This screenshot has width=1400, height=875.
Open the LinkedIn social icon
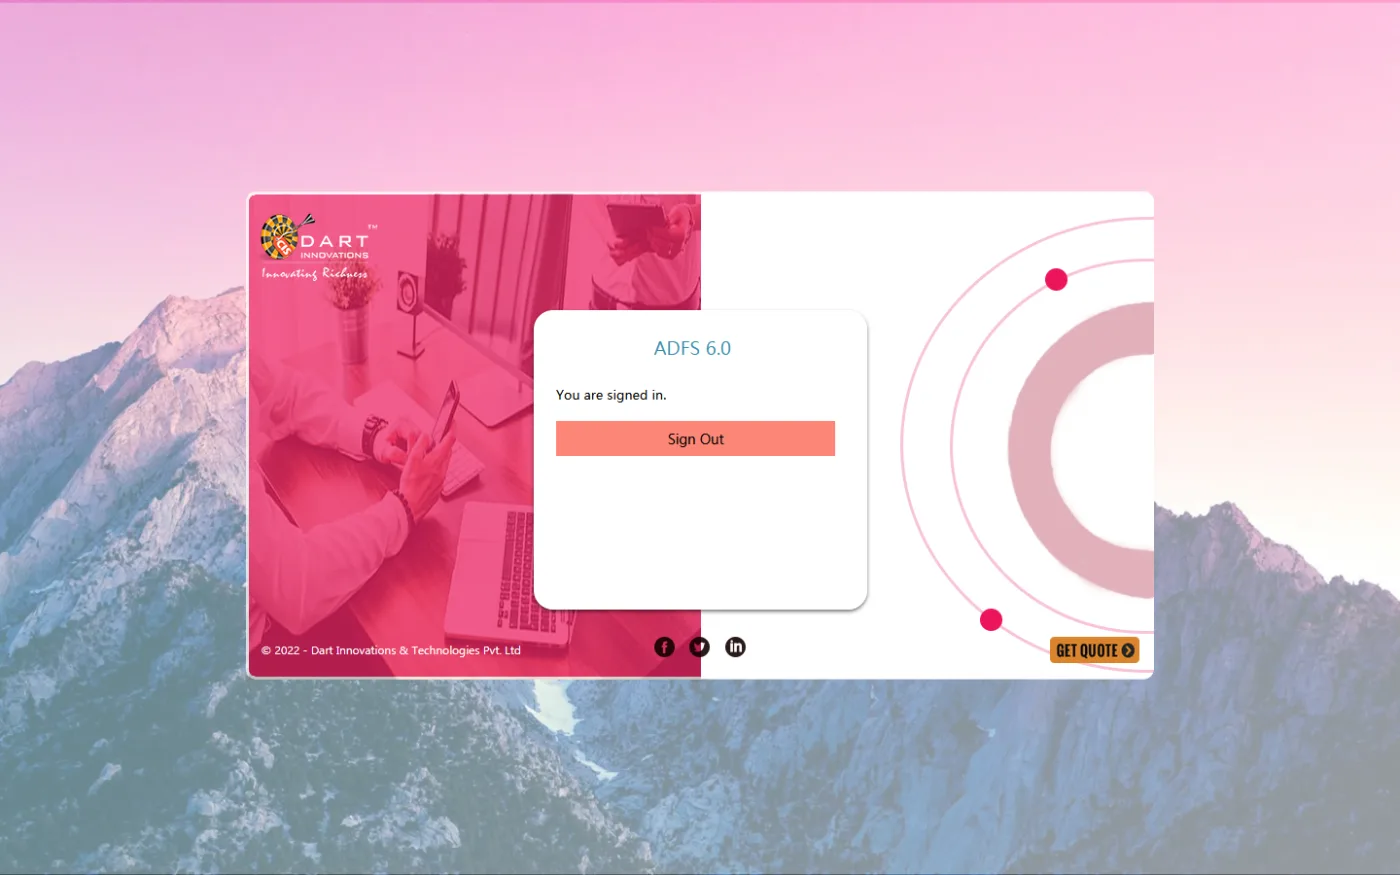pos(735,647)
